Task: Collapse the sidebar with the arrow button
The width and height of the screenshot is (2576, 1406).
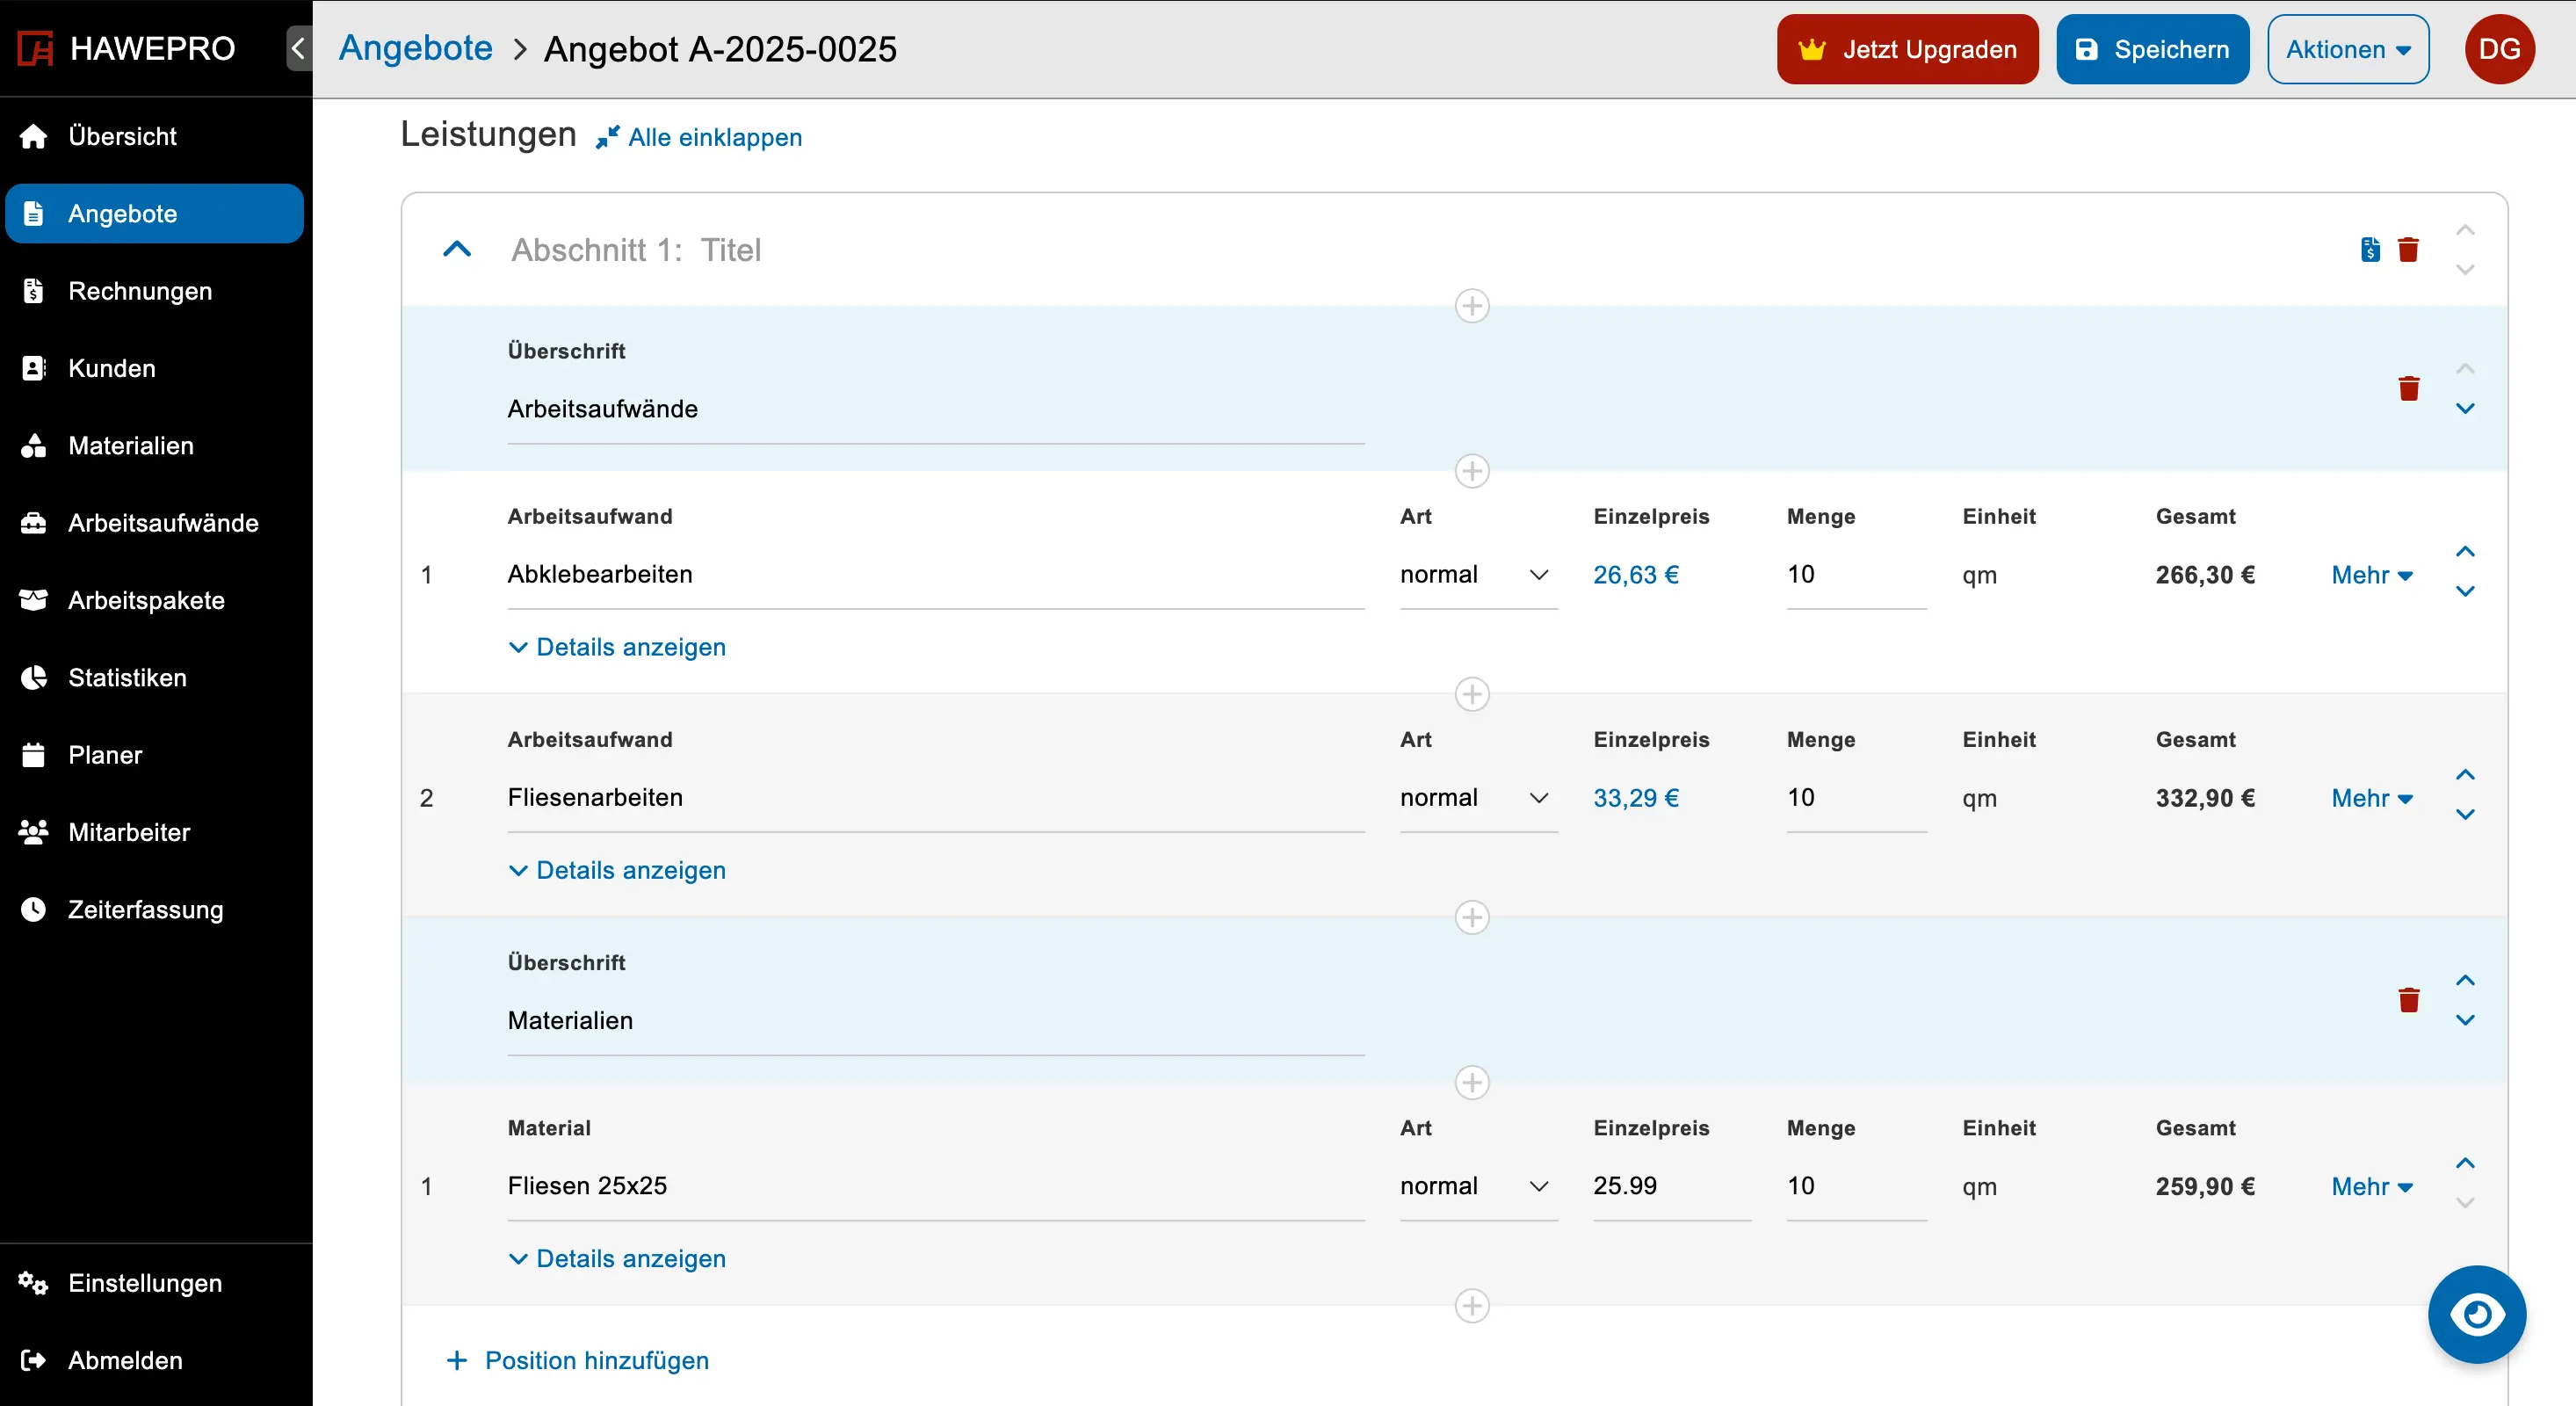Action: coord(298,48)
